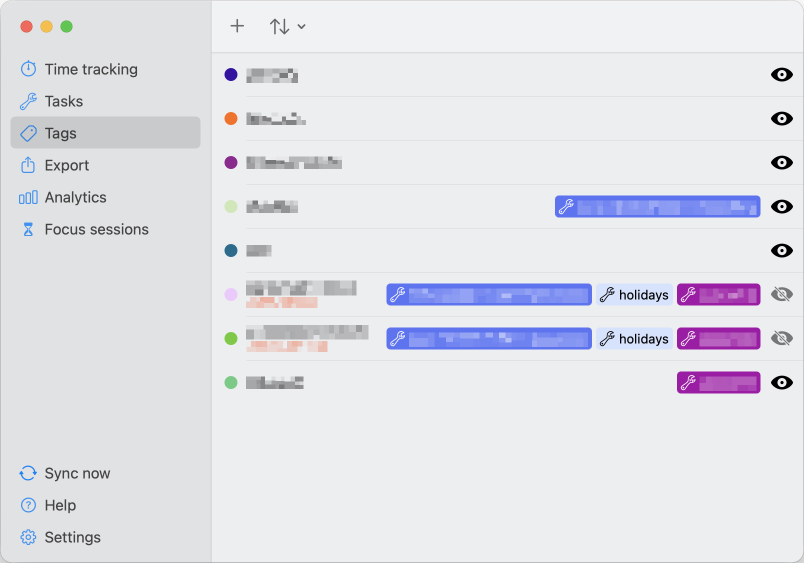Click the Focus sessions hourglass icon
804x563 pixels.
pos(28,229)
